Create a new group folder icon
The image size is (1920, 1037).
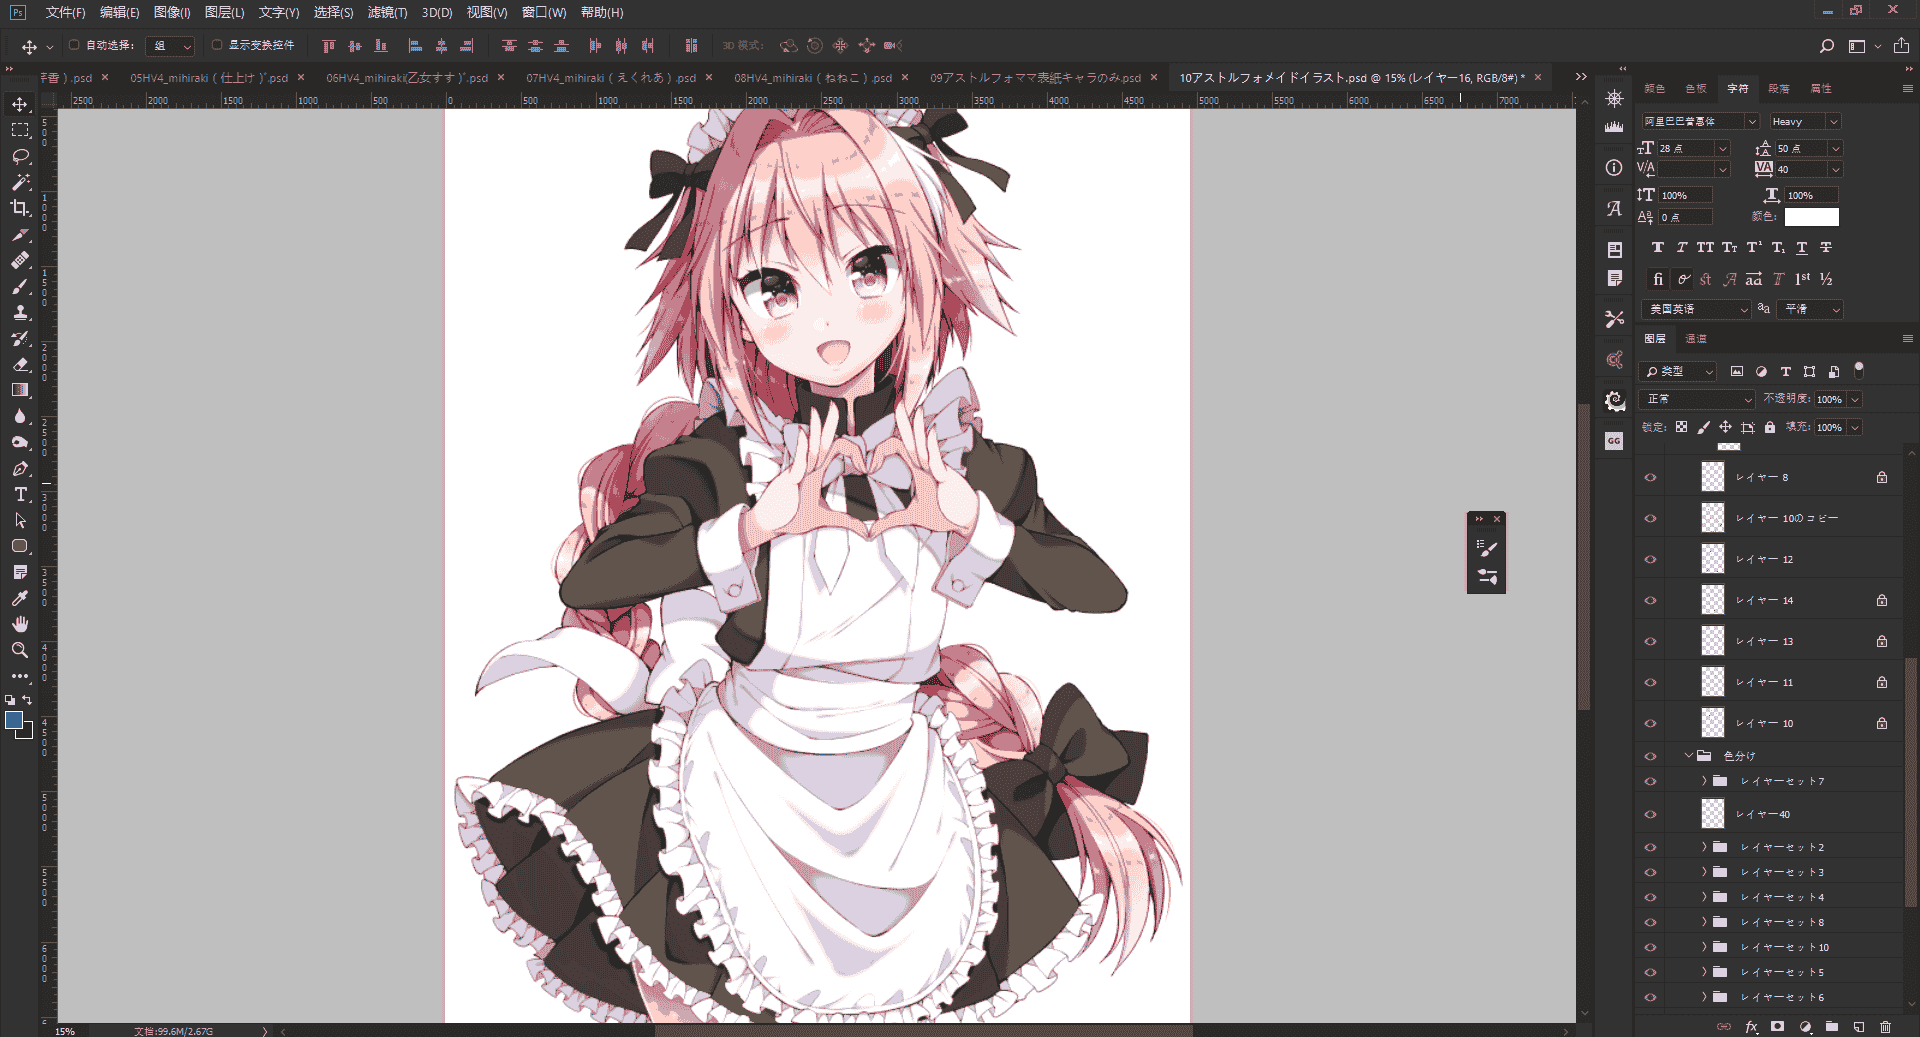click(x=1832, y=1027)
